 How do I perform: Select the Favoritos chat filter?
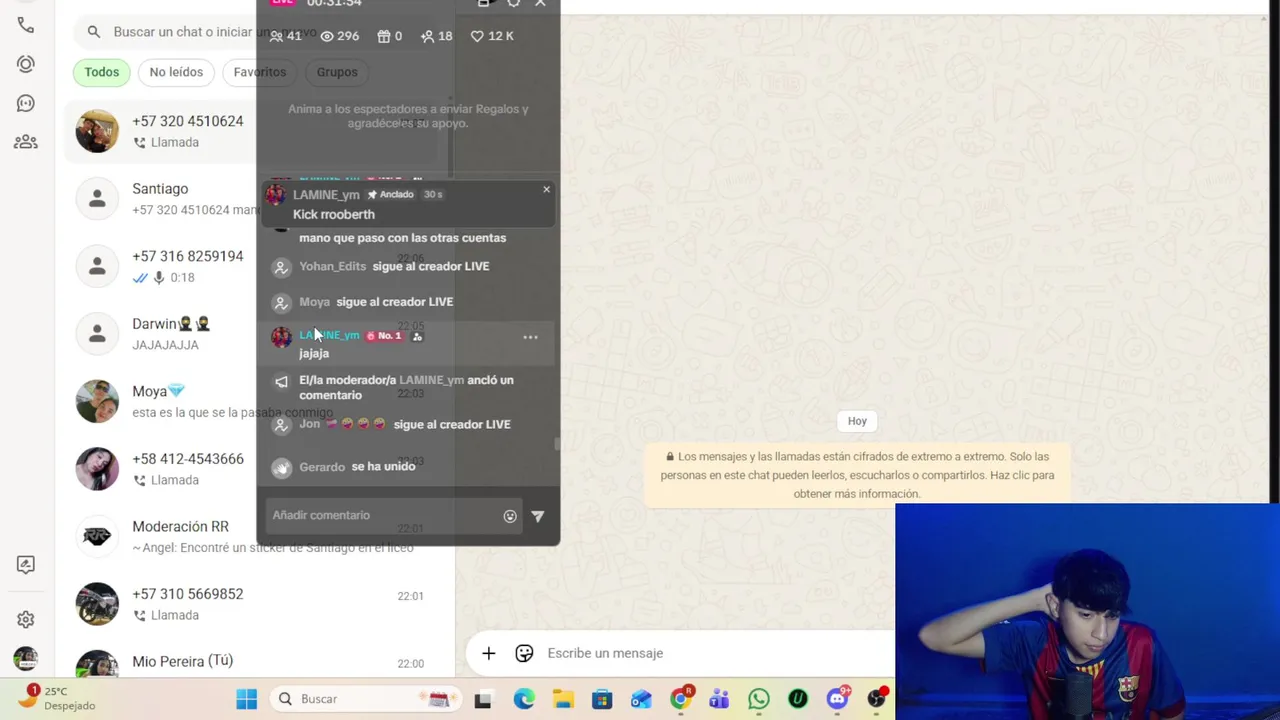pos(260,72)
